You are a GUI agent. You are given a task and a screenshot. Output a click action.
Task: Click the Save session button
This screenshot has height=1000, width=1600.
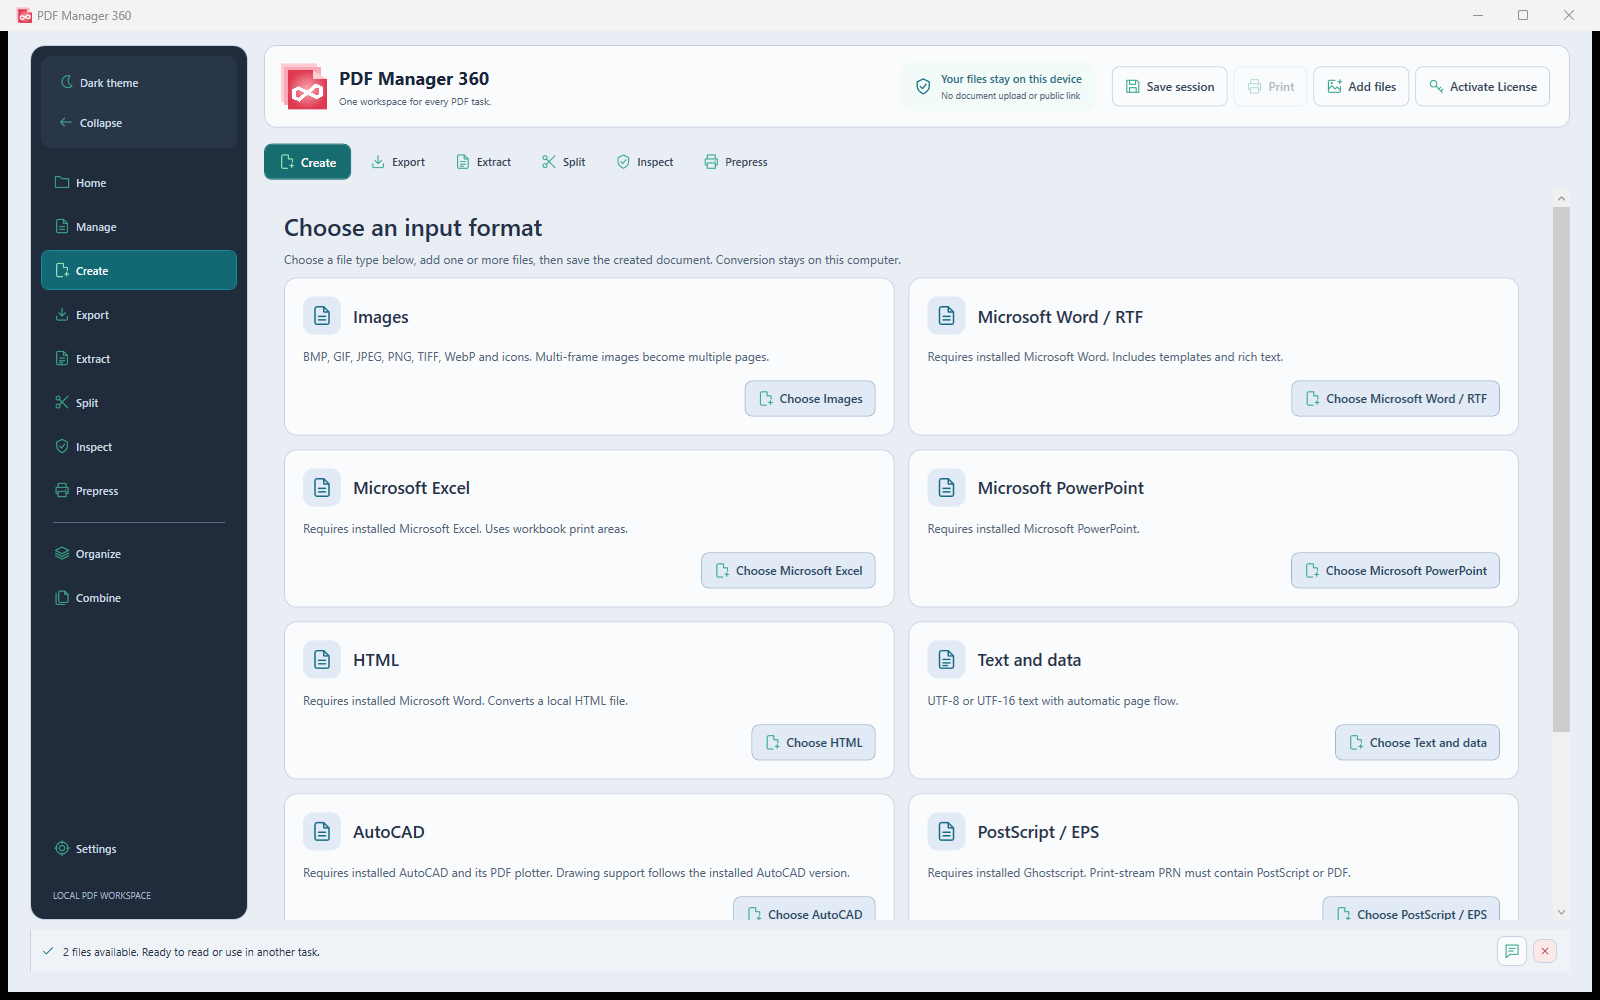pyautogui.click(x=1170, y=87)
